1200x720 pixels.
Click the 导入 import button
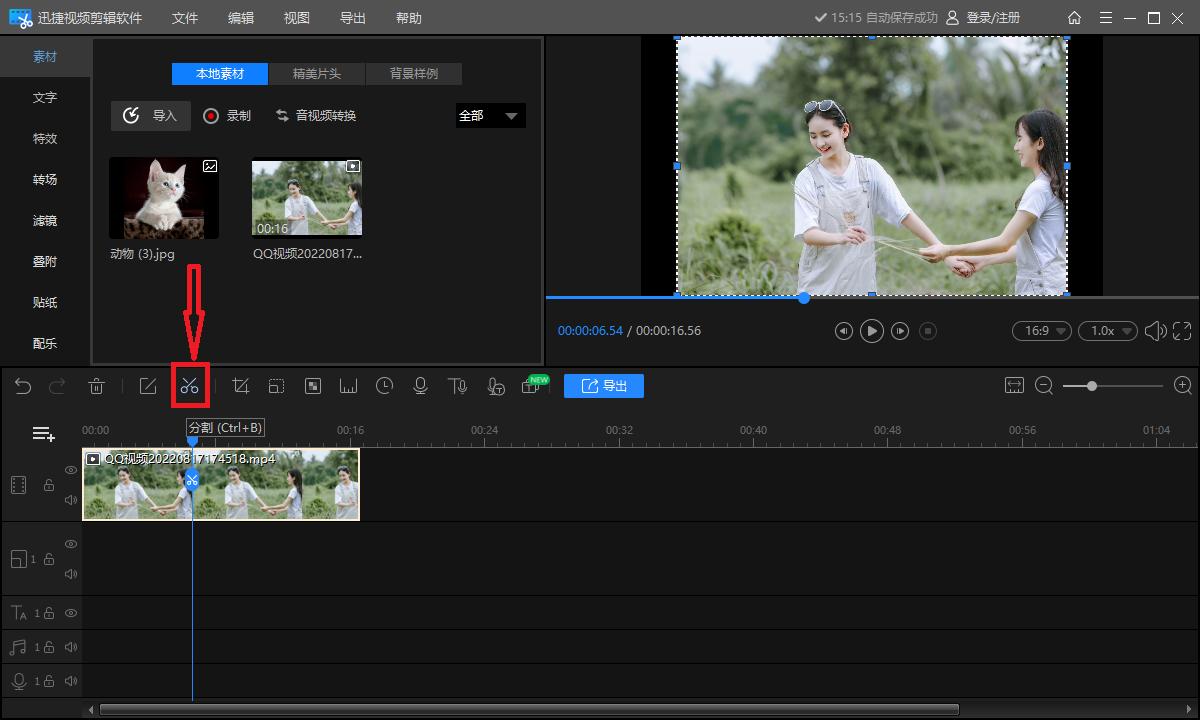[150, 116]
